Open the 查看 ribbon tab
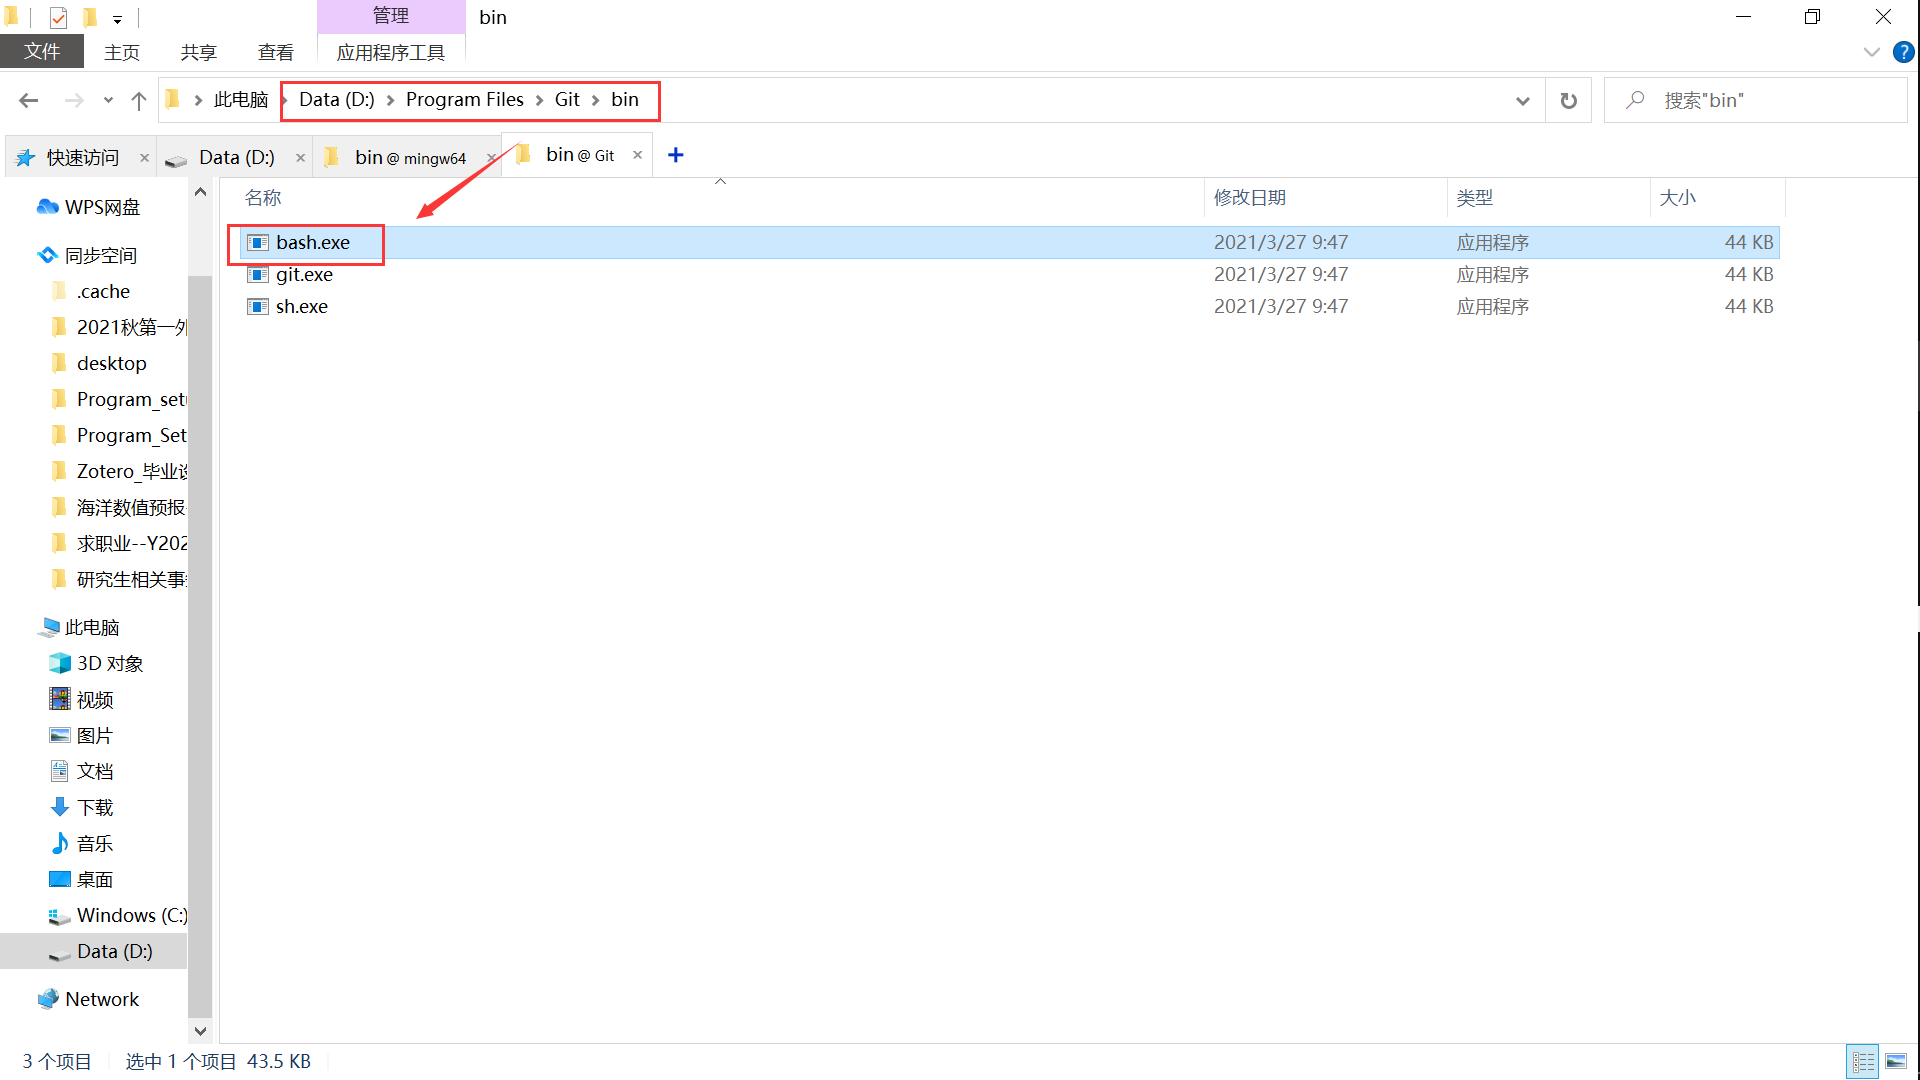 point(275,52)
